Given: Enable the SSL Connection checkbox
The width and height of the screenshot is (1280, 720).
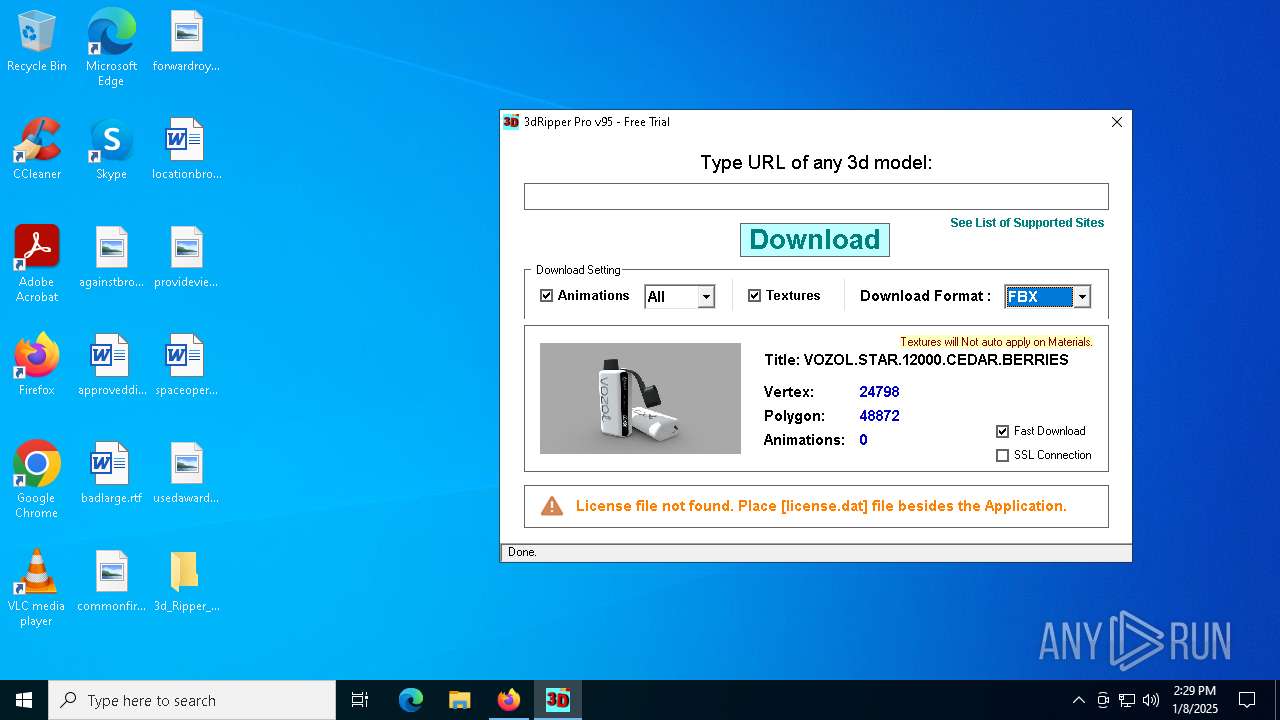Looking at the screenshot, I should click(x=1003, y=455).
